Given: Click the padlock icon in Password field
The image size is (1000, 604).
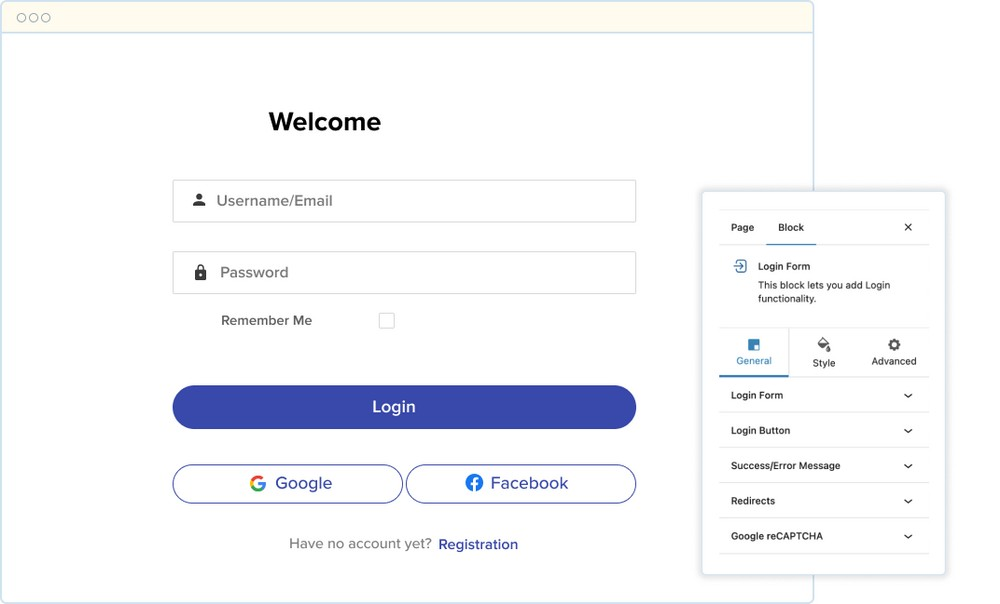Looking at the screenshot, I should pyautogui.click(x=200, y=272).
